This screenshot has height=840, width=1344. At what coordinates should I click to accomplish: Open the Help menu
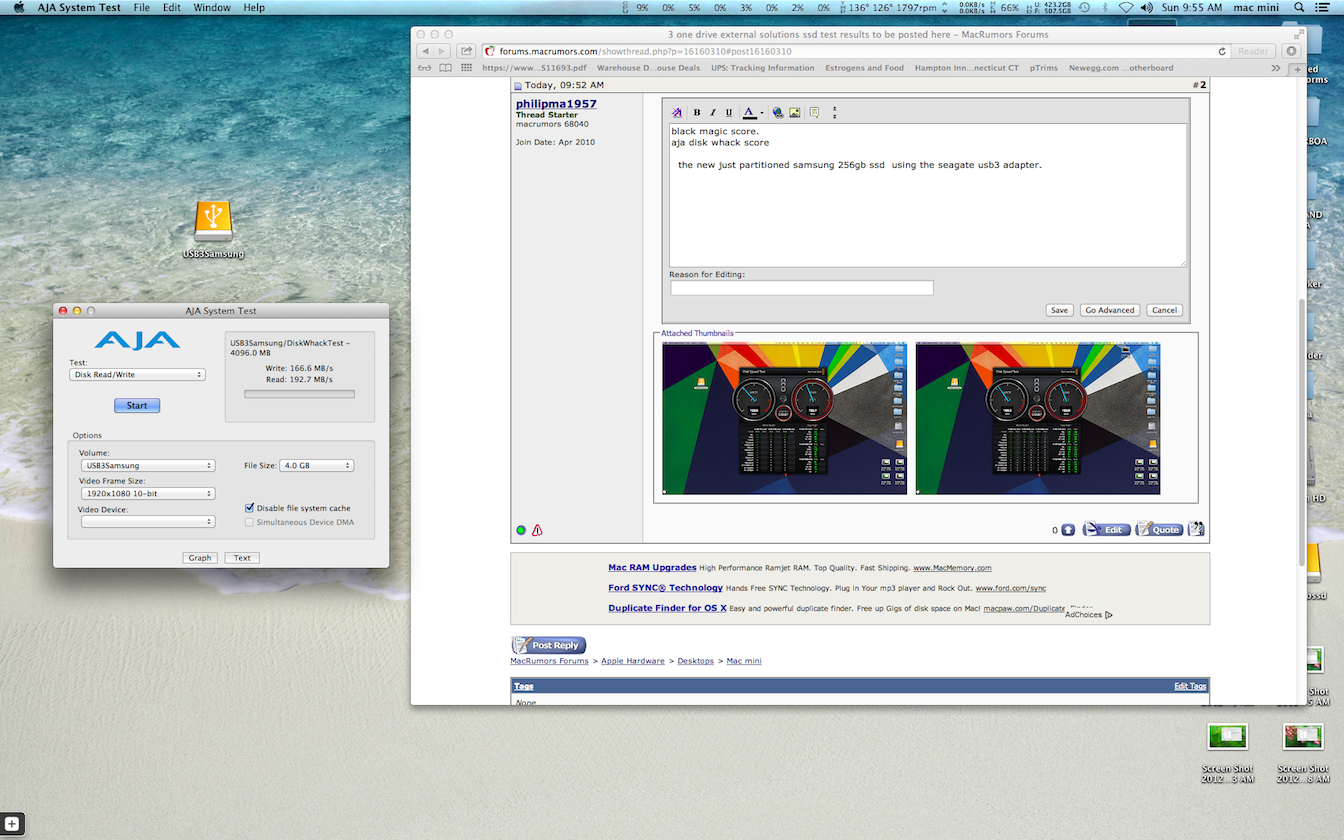point(254,7)
